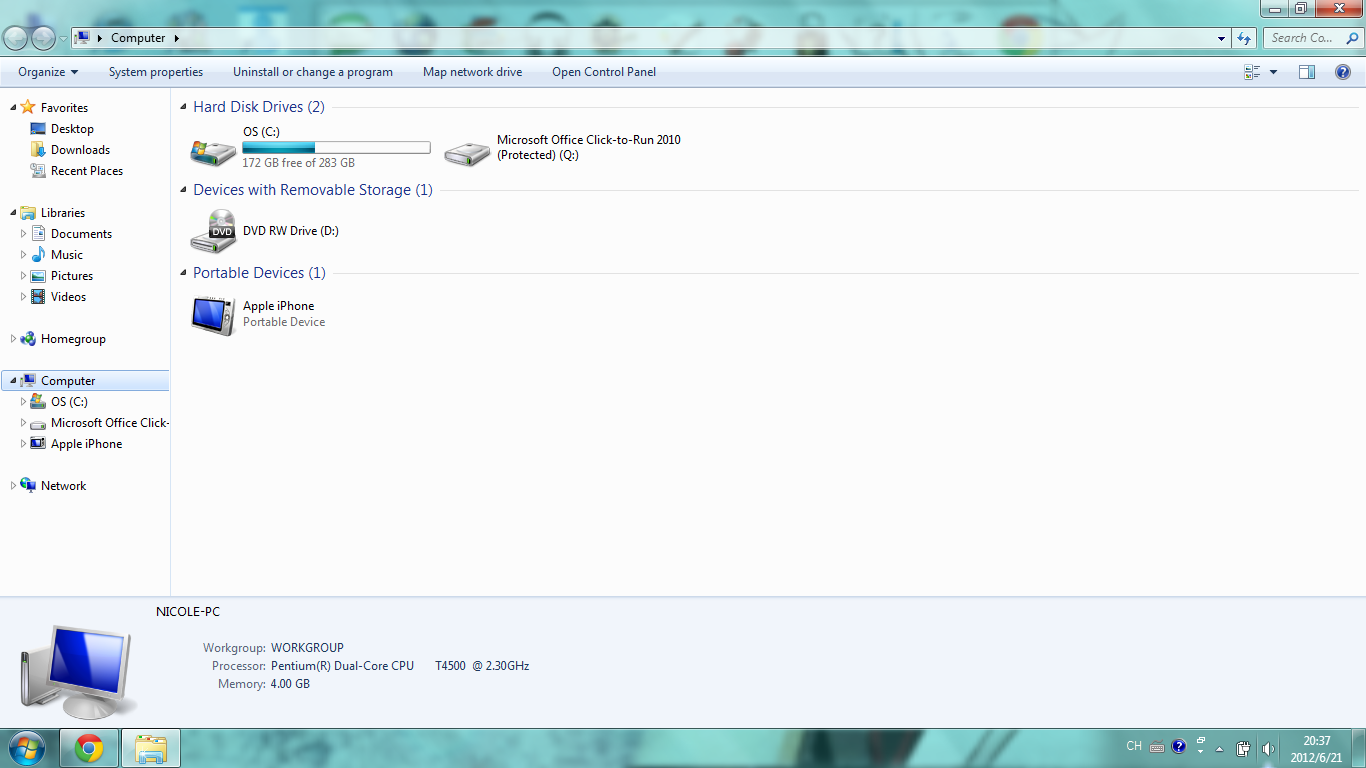Click the Forward navigation arrow button
1366x768 pixels.
click(43, 38)
